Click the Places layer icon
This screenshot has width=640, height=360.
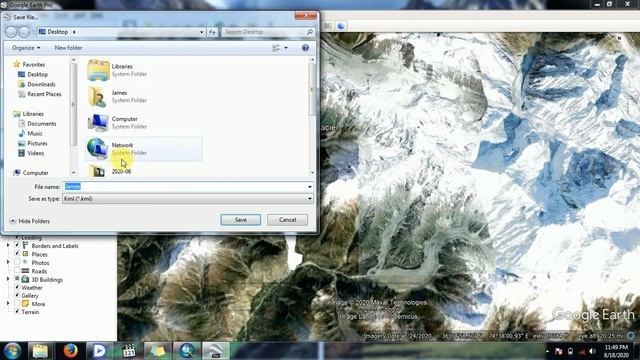tap(25, 254)
